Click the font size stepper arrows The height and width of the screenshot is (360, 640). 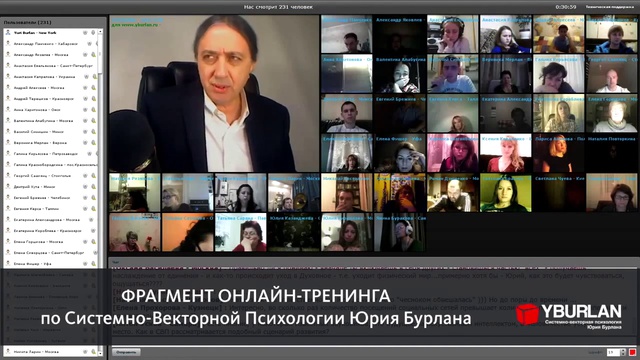click(x=623, y=352)
